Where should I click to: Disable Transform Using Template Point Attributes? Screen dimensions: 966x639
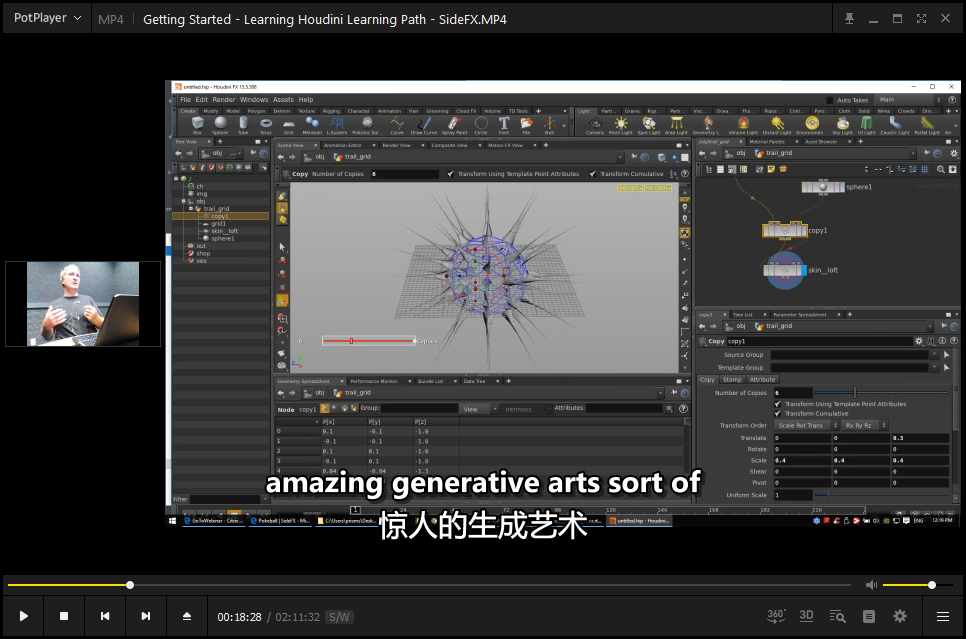(x=777, y=404)
